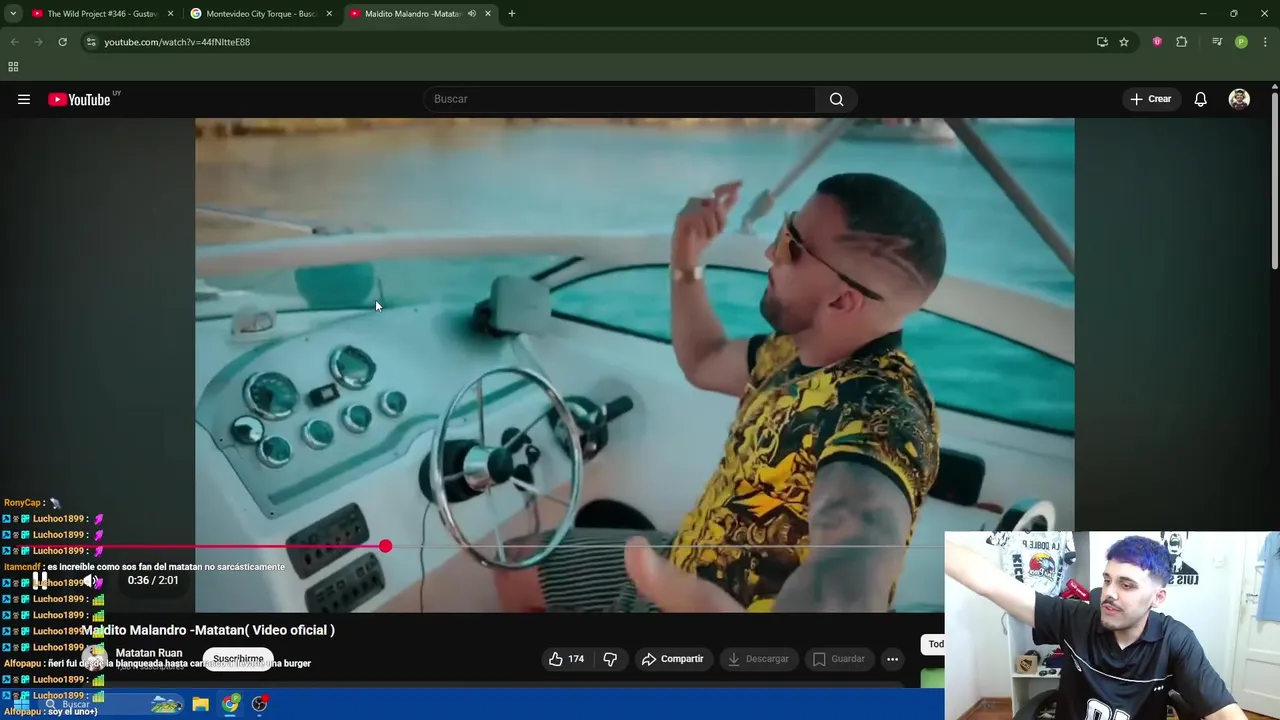Click the page vertical scrollbar
The image size is (1280, 720).
pos(1275,180)
